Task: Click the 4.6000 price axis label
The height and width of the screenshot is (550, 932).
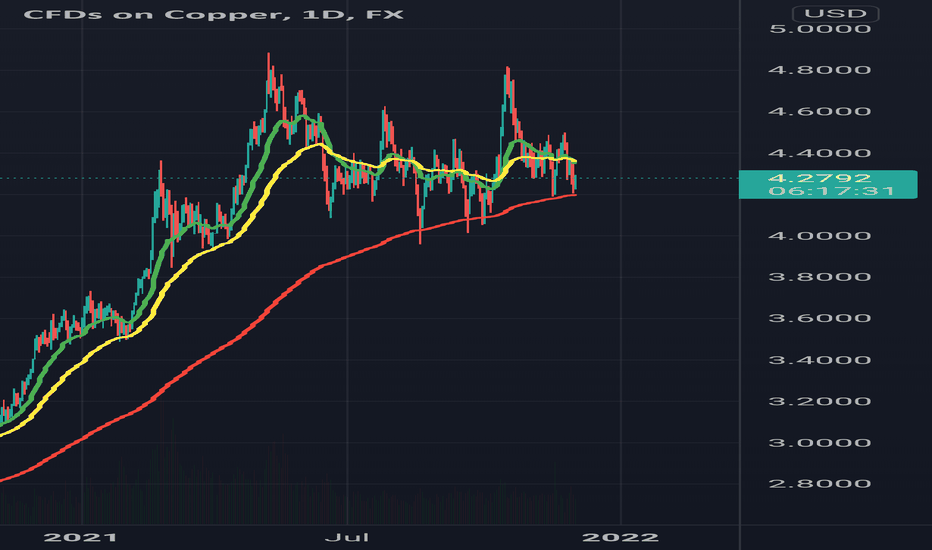Action: pos(820,112)
